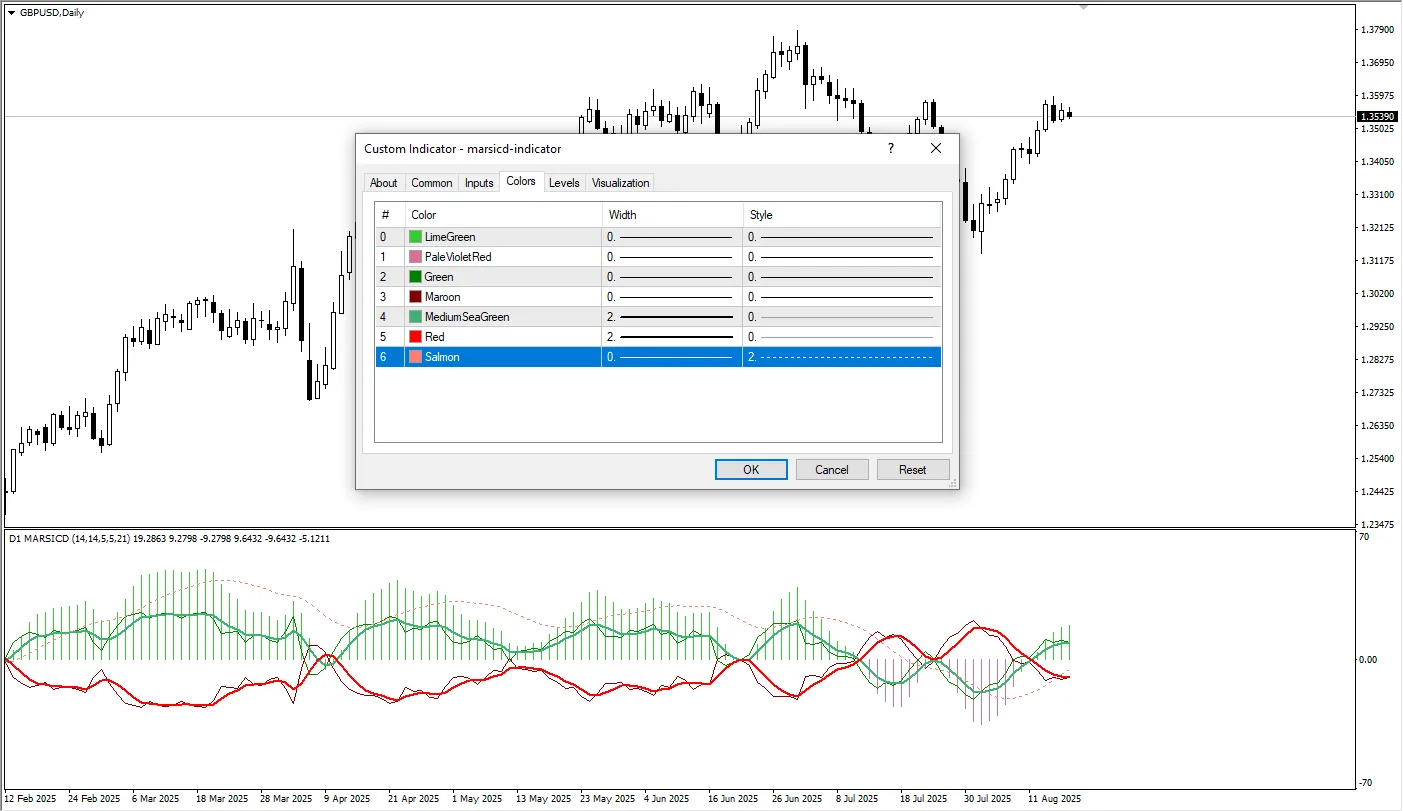Open the Levels tab
1403x811 pixels.
(564, 183)
